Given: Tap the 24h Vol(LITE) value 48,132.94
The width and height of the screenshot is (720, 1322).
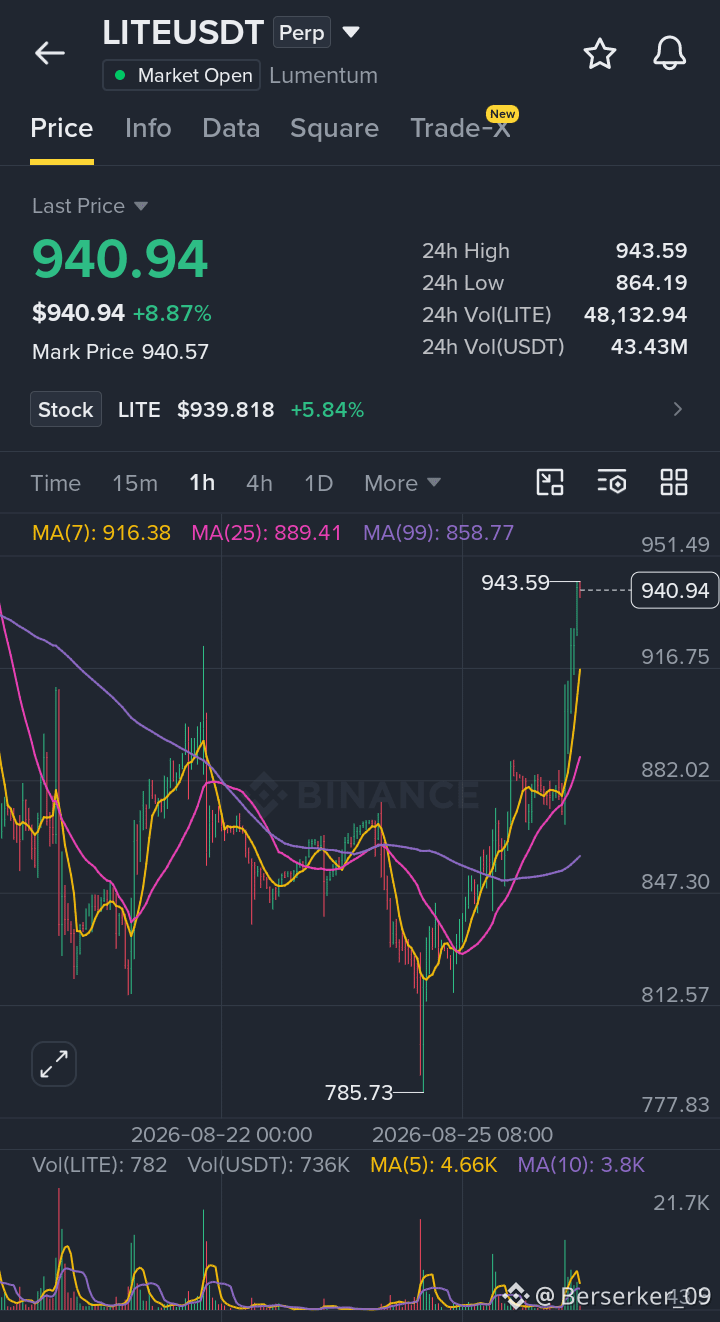Looking at the screenshot, I should point(636,315).
